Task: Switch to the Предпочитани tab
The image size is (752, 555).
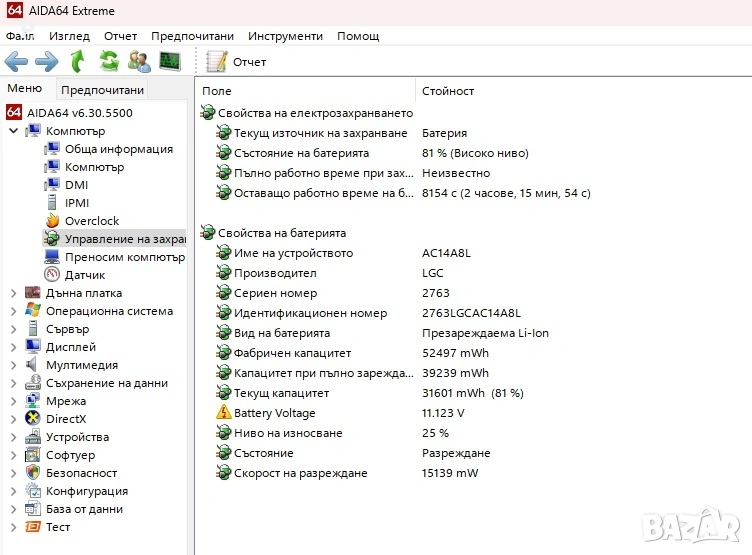Action: coord(102,90)
